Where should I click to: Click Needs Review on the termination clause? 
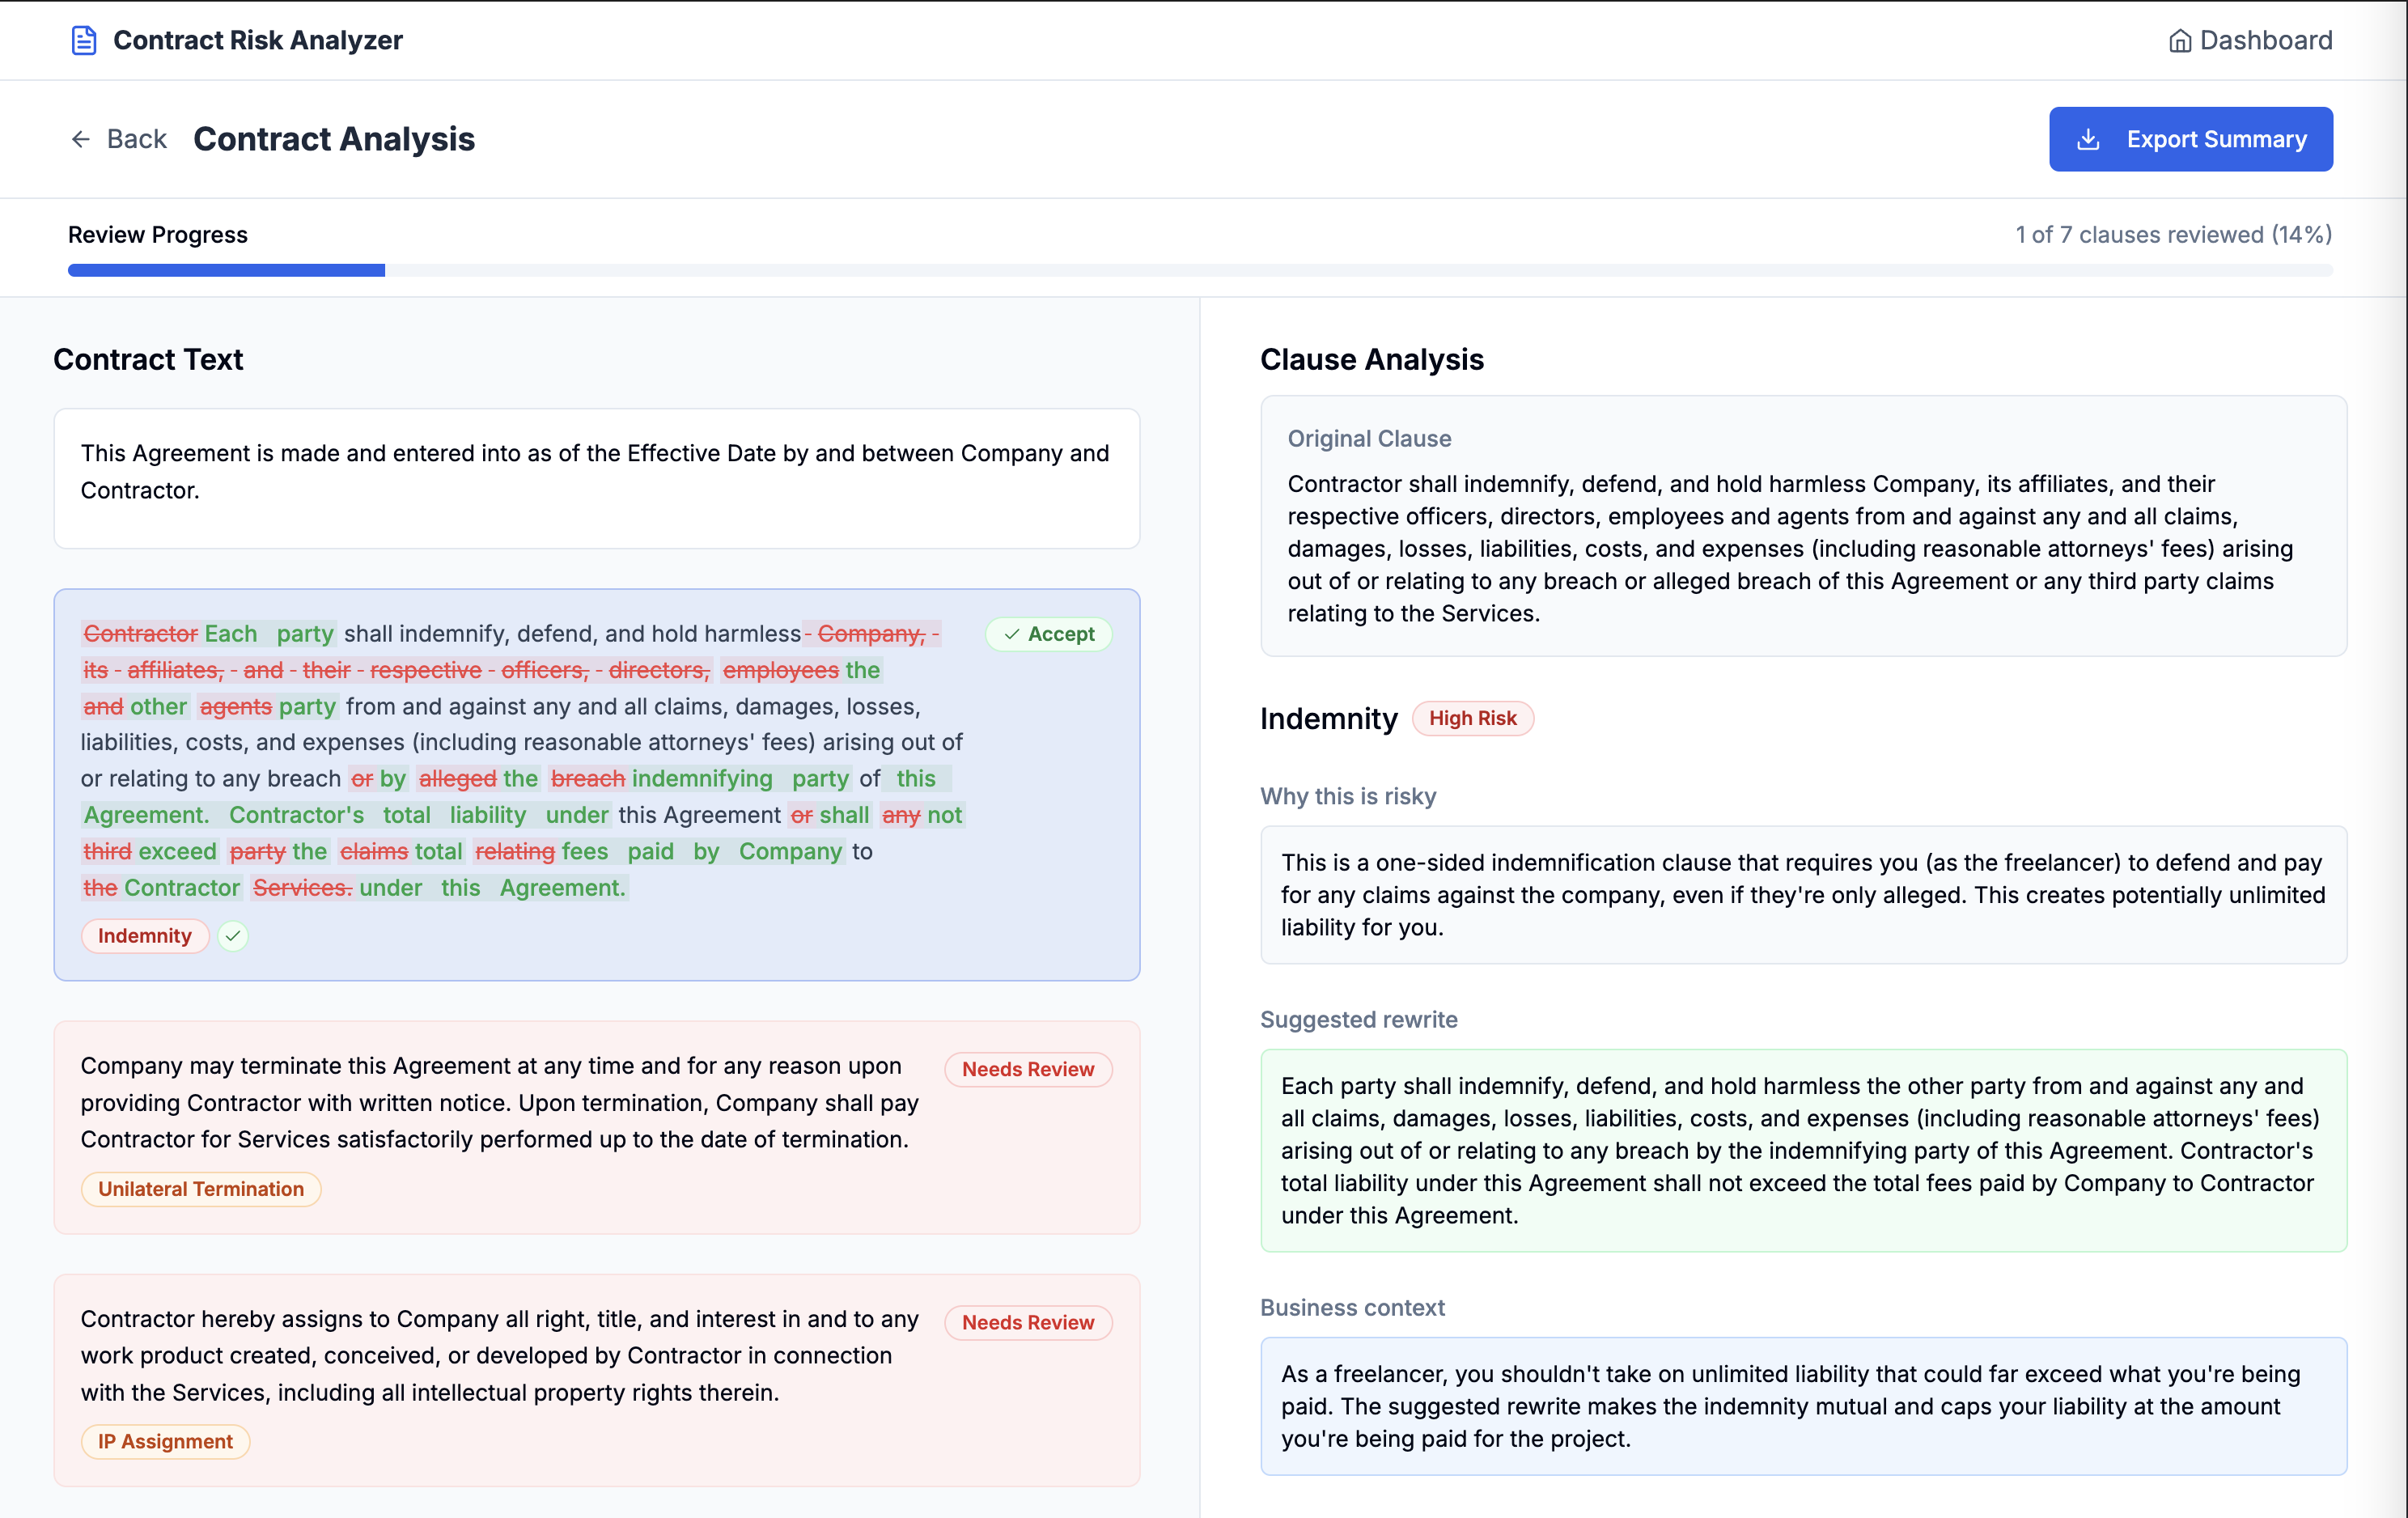(1028, 1069)
